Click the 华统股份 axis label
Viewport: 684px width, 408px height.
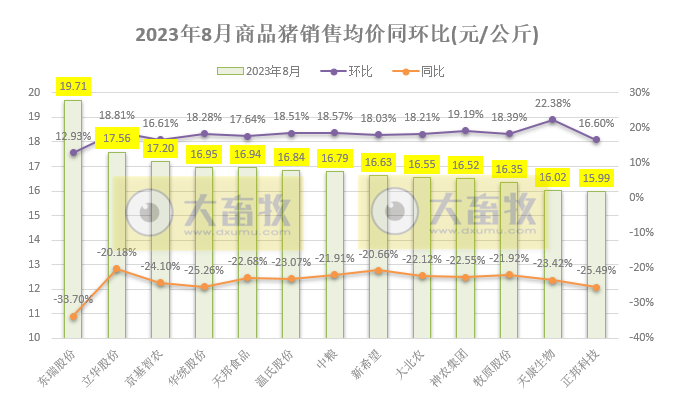(x=187, y=368)
